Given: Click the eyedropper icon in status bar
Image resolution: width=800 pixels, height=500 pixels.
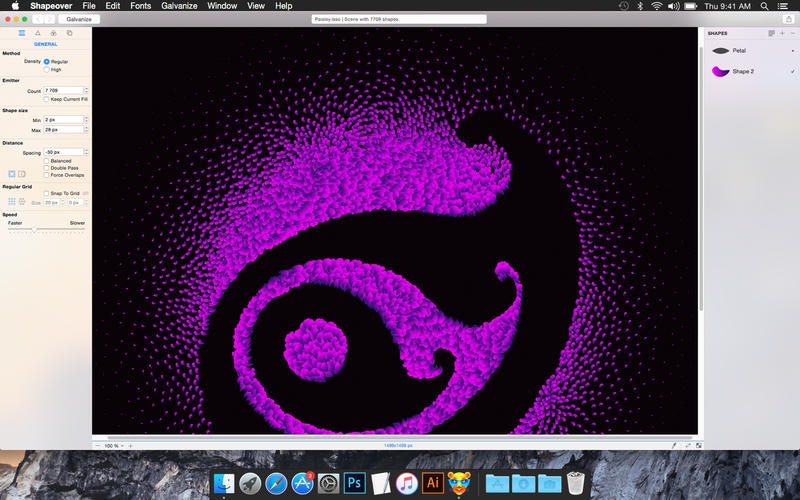Looking at the screenshot, I should click(674, 446).
